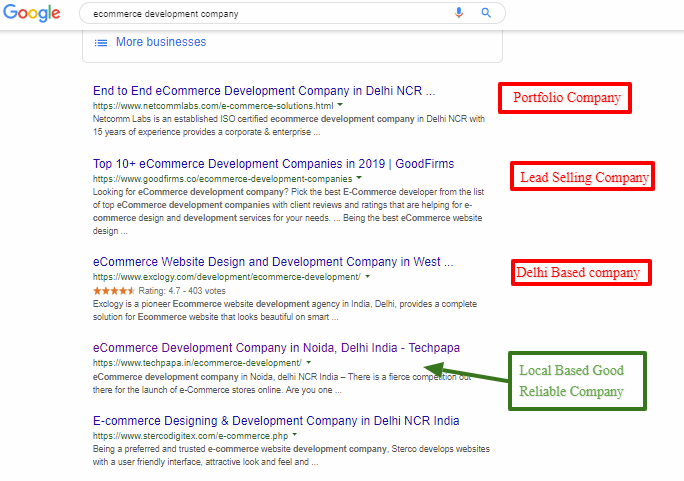Viewport: 684px width, 481px height.
Task: Click the 'Looking for eCommerce development company?' snippet
Action: (288, 211)
